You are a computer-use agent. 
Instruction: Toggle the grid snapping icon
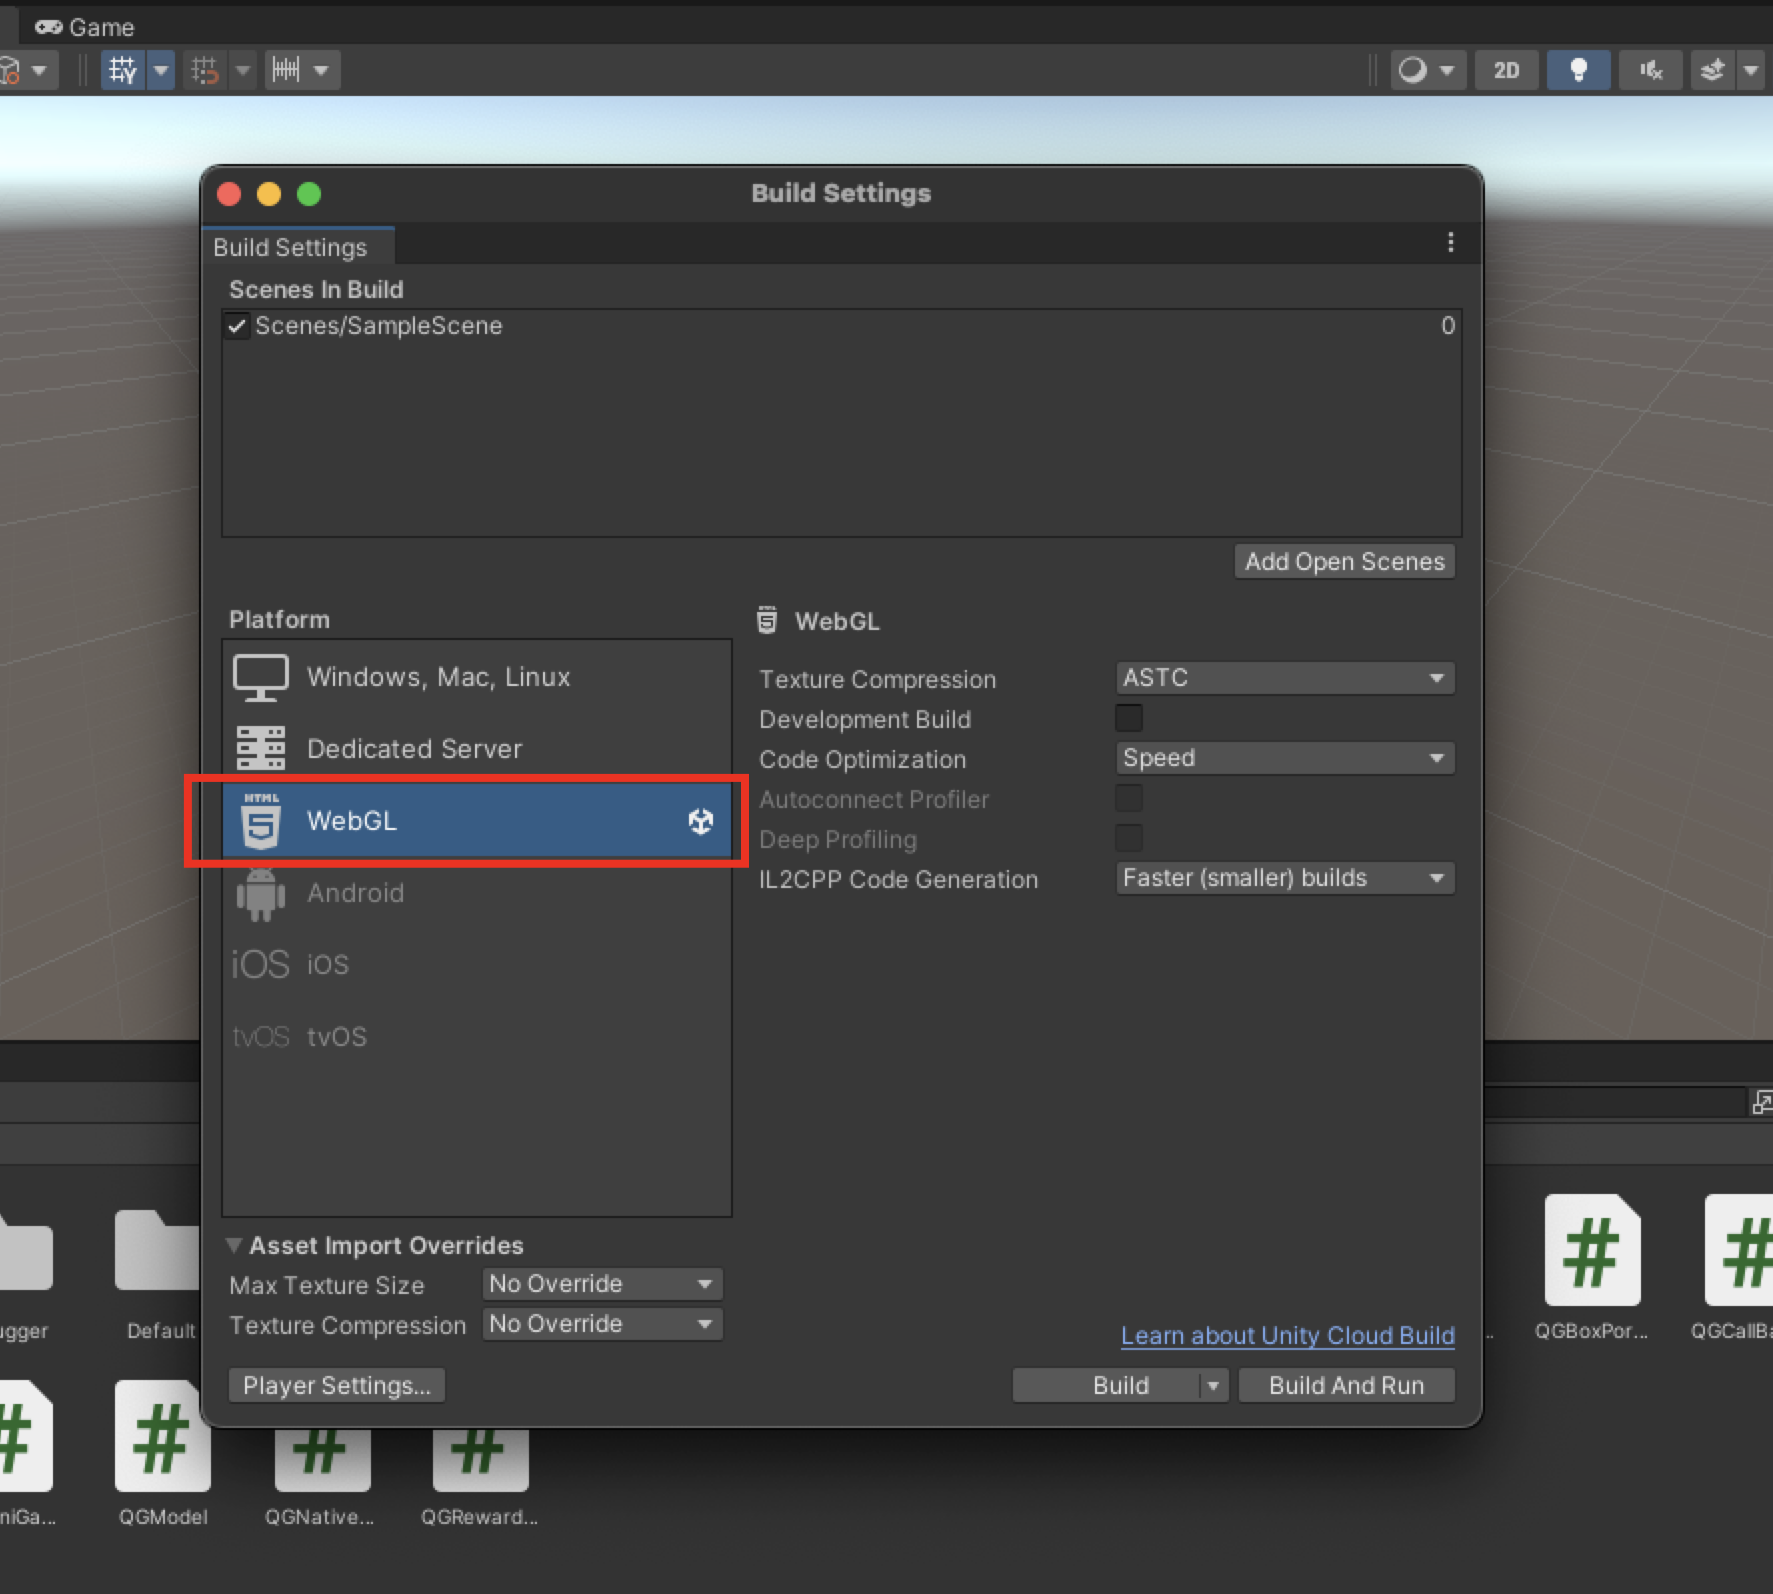206,70
